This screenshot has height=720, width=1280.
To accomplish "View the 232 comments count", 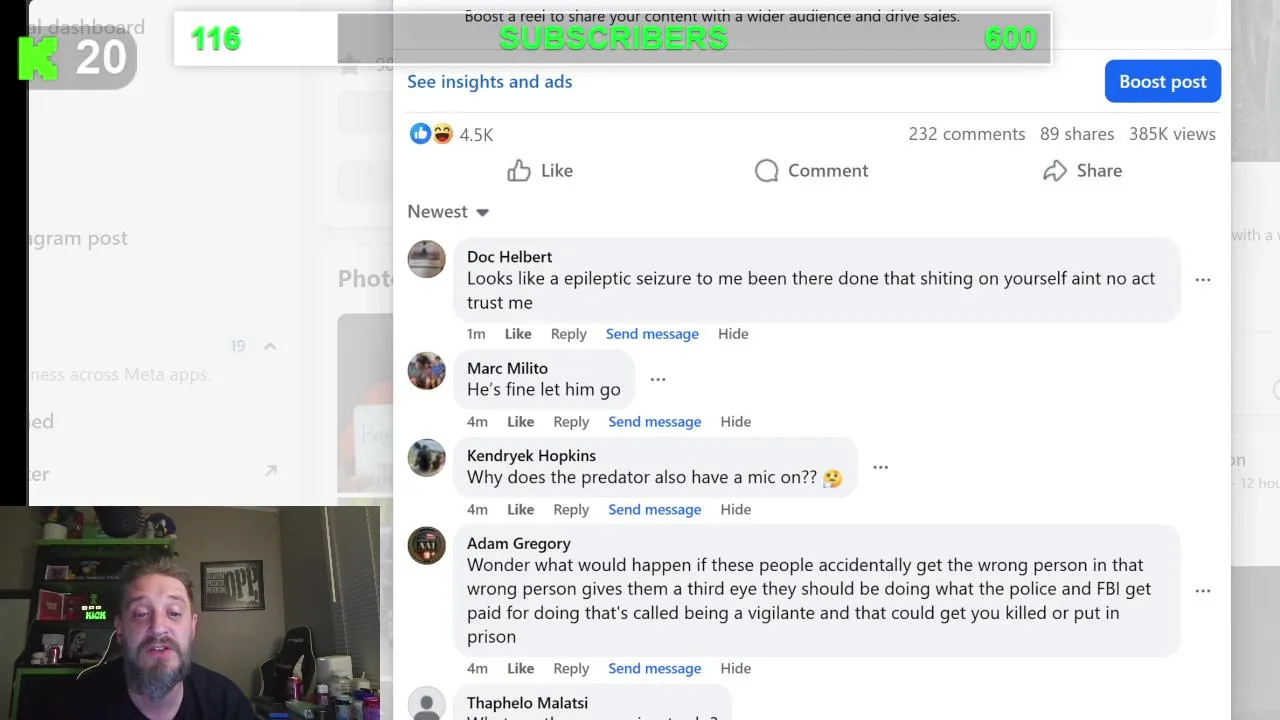I will click(x=967, y=134).
